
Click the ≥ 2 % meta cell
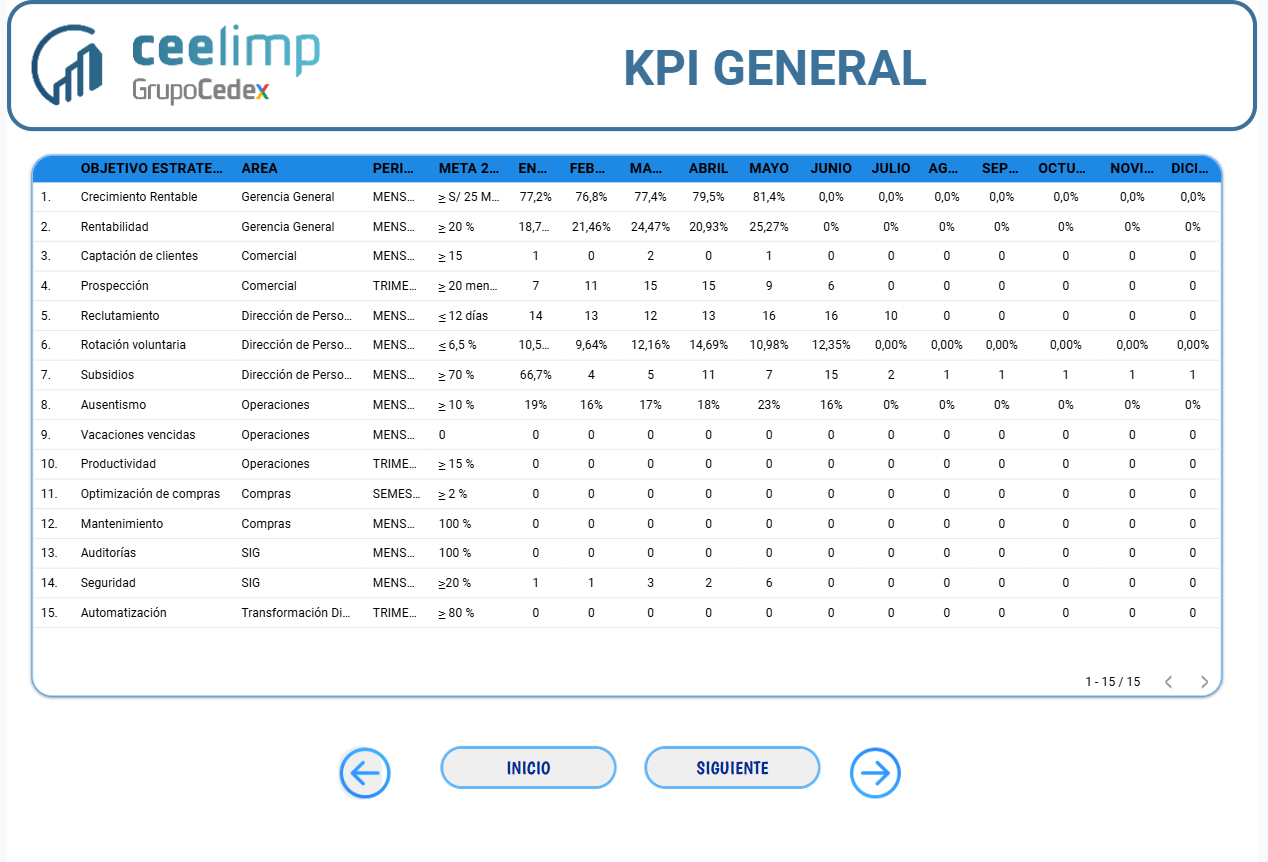click(x=453, y=494)
